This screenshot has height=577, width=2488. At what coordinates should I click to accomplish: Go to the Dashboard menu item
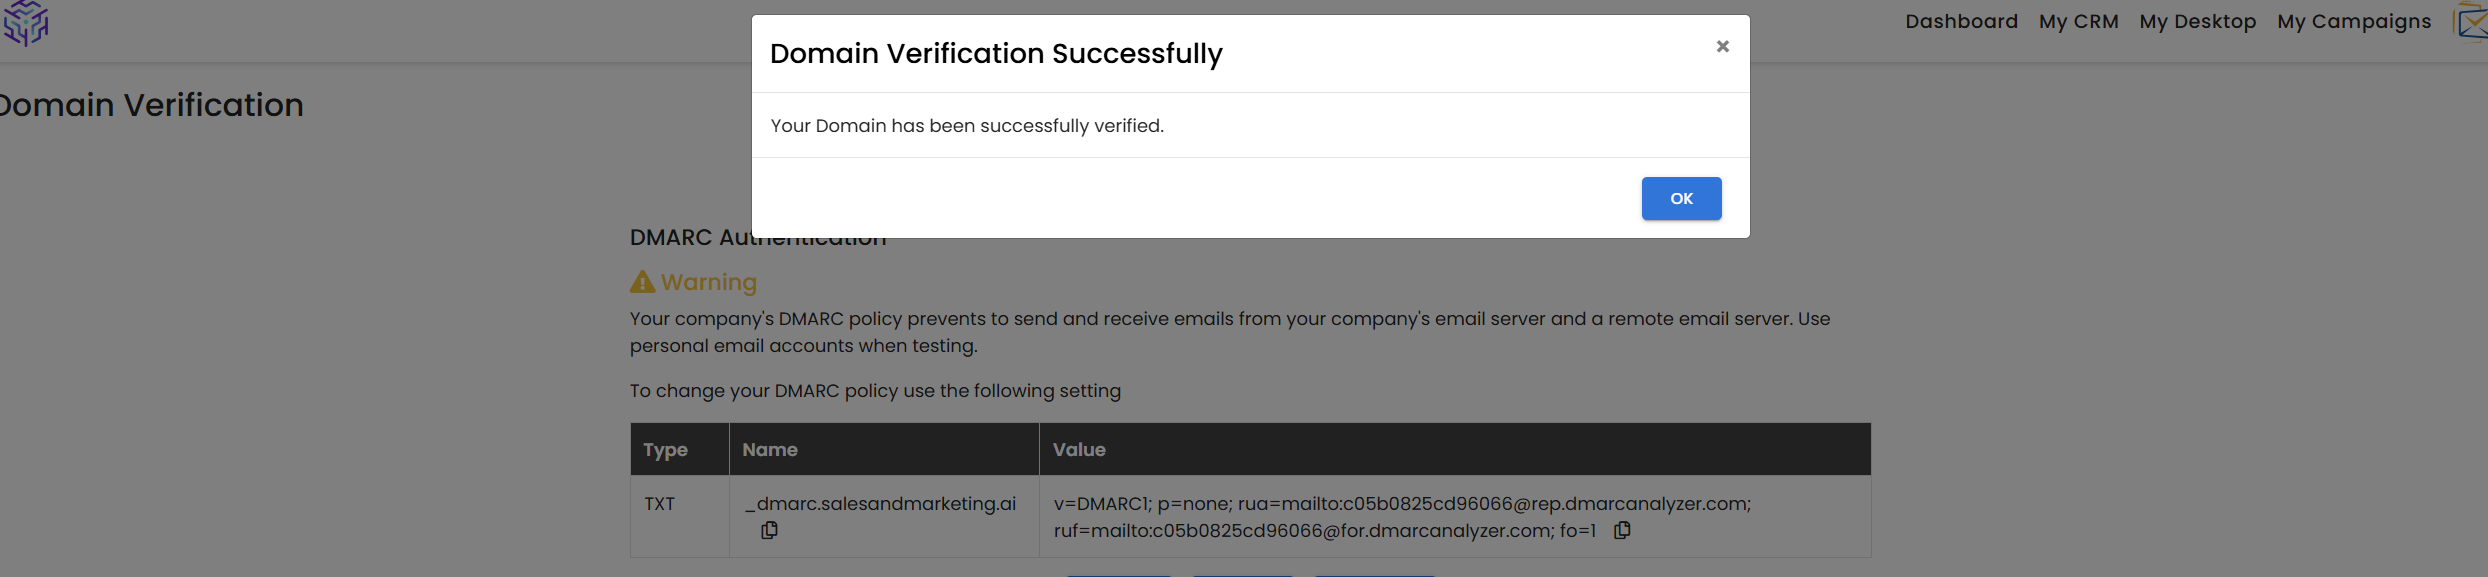[1961, 21]
